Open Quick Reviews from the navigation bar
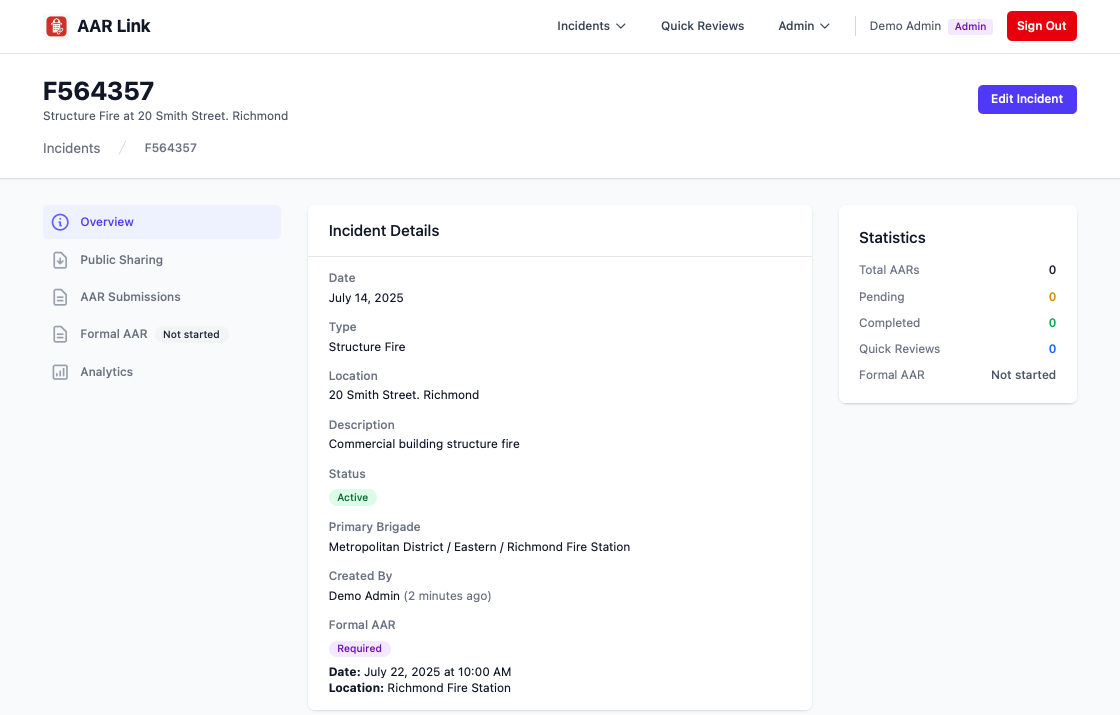The height and width of the screenshot is (715, 1120). tap(702, 26)
